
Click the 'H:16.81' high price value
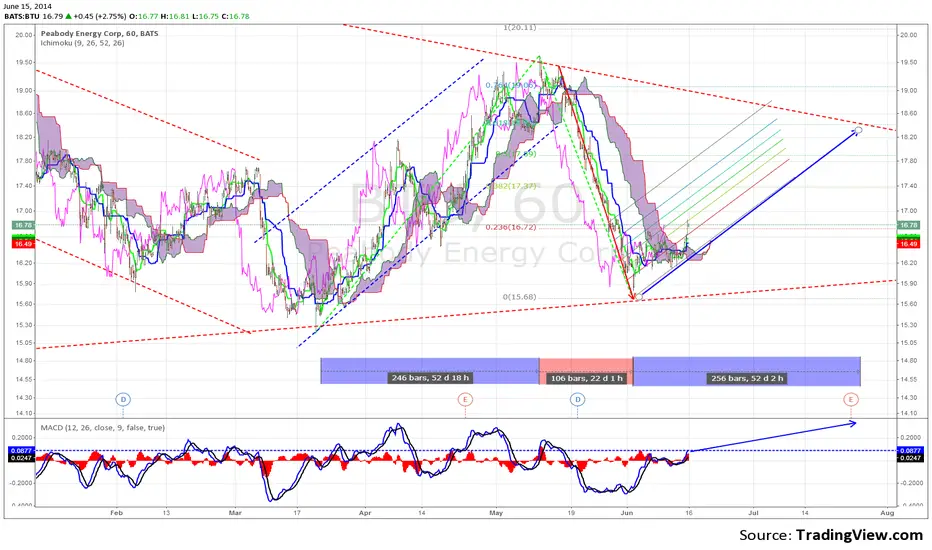(176, 16)
